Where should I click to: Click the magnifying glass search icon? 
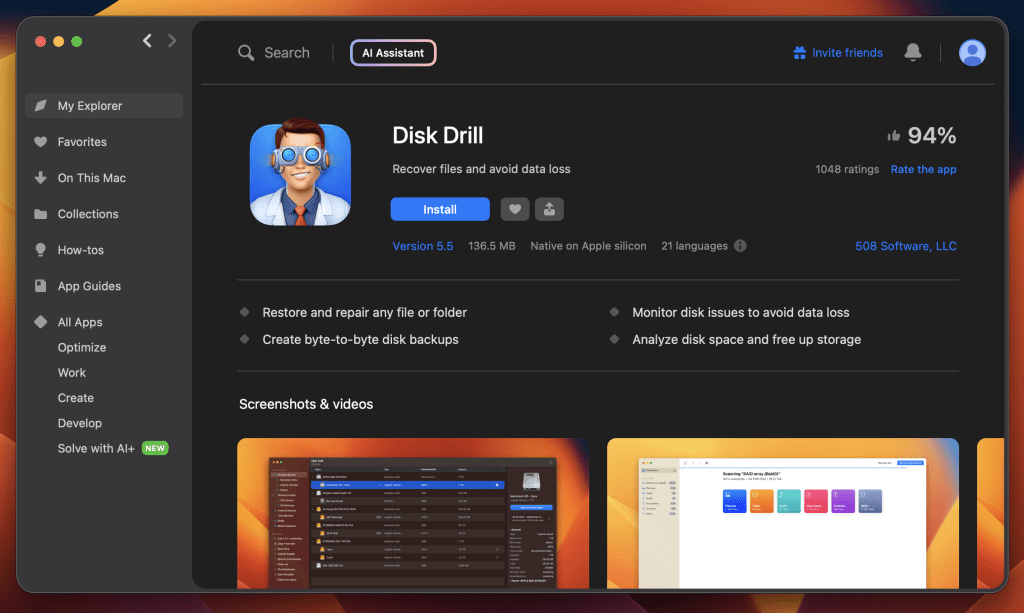click(246, 53)
